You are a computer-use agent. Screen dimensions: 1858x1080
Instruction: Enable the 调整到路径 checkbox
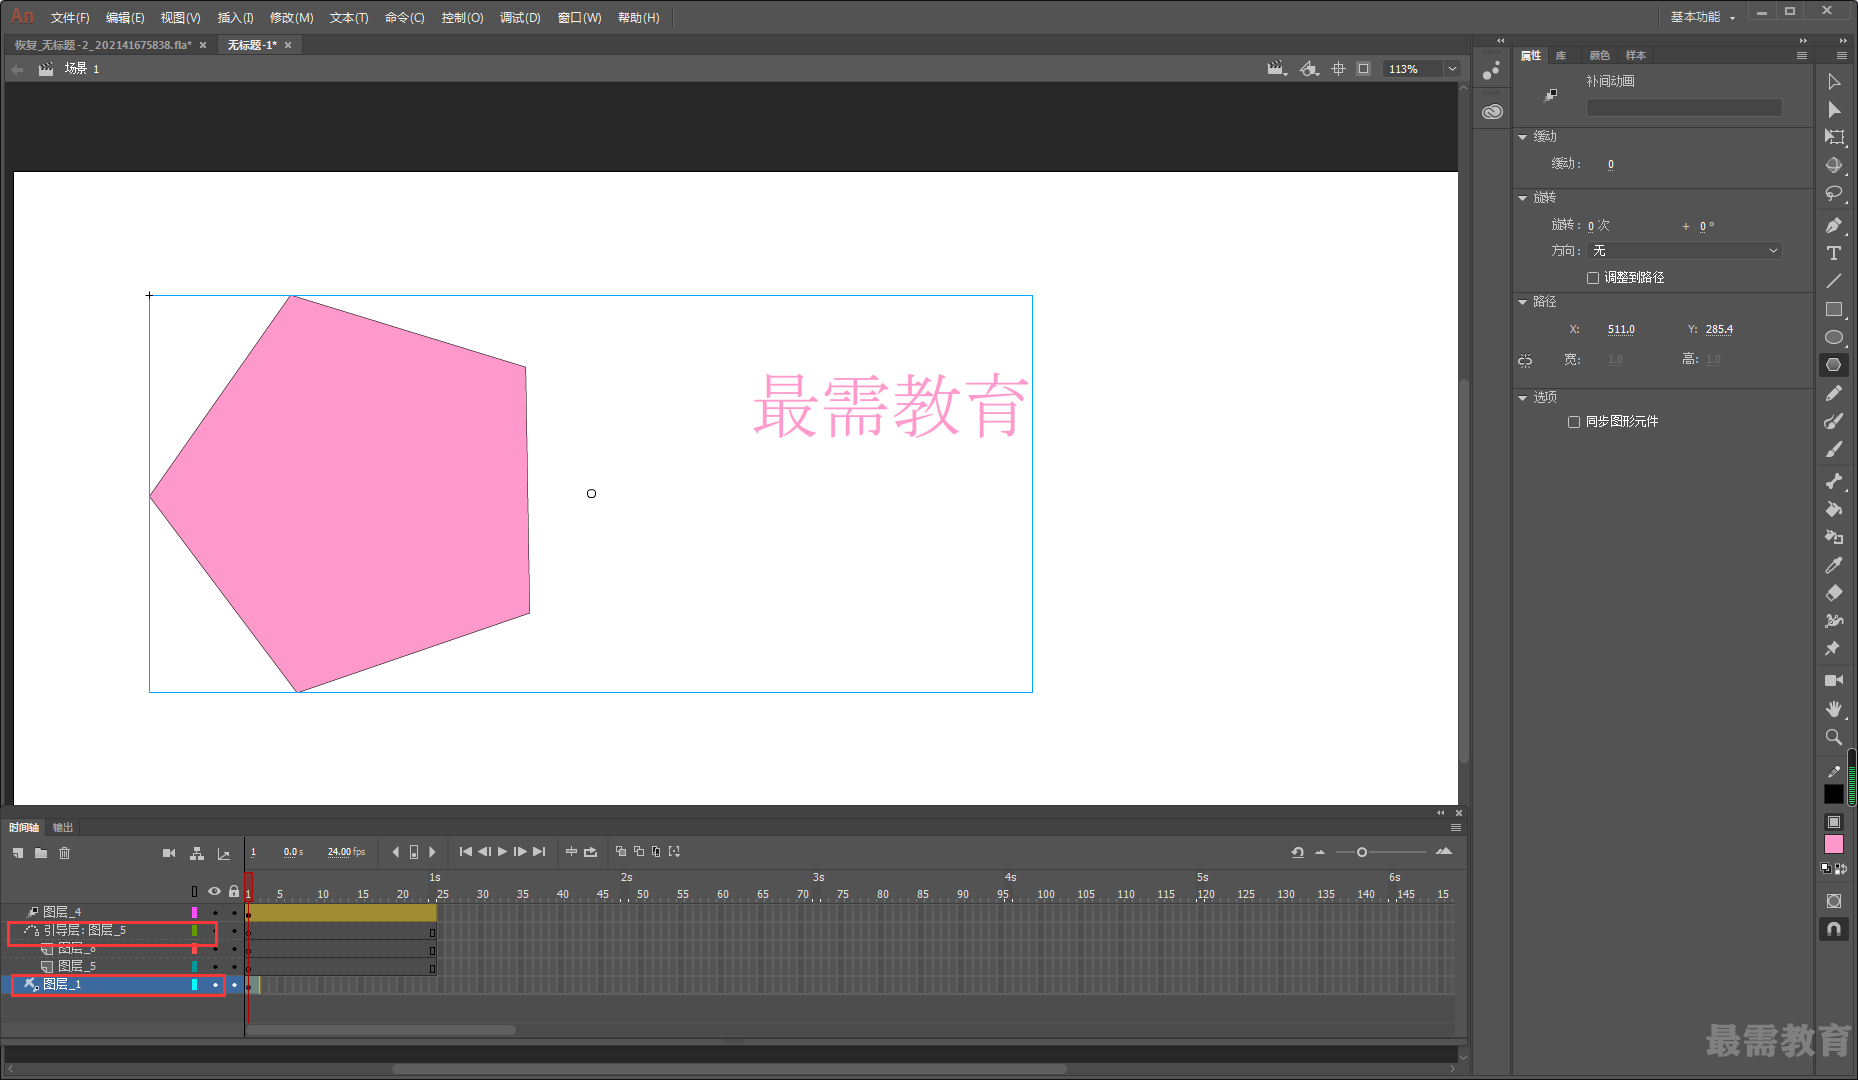(x=1593, y=278)
